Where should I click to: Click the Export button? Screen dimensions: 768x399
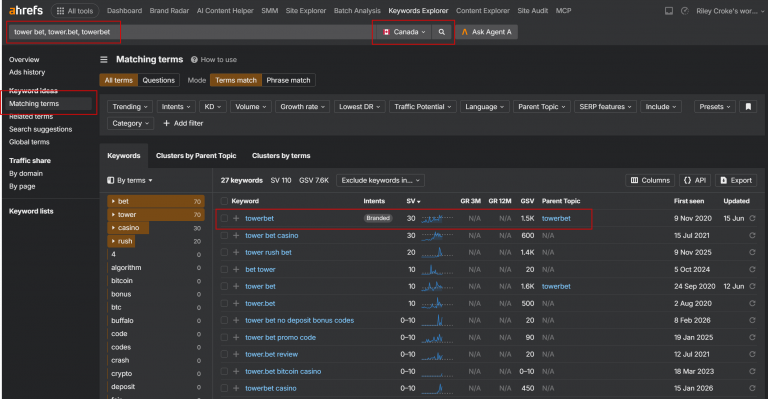tap(736, 180)
